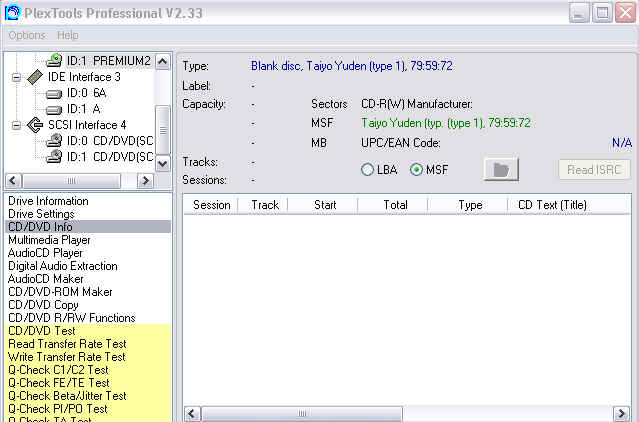Click track list scroll right arrow
This screenshot has width=639, height=422.
click(621, 414)
